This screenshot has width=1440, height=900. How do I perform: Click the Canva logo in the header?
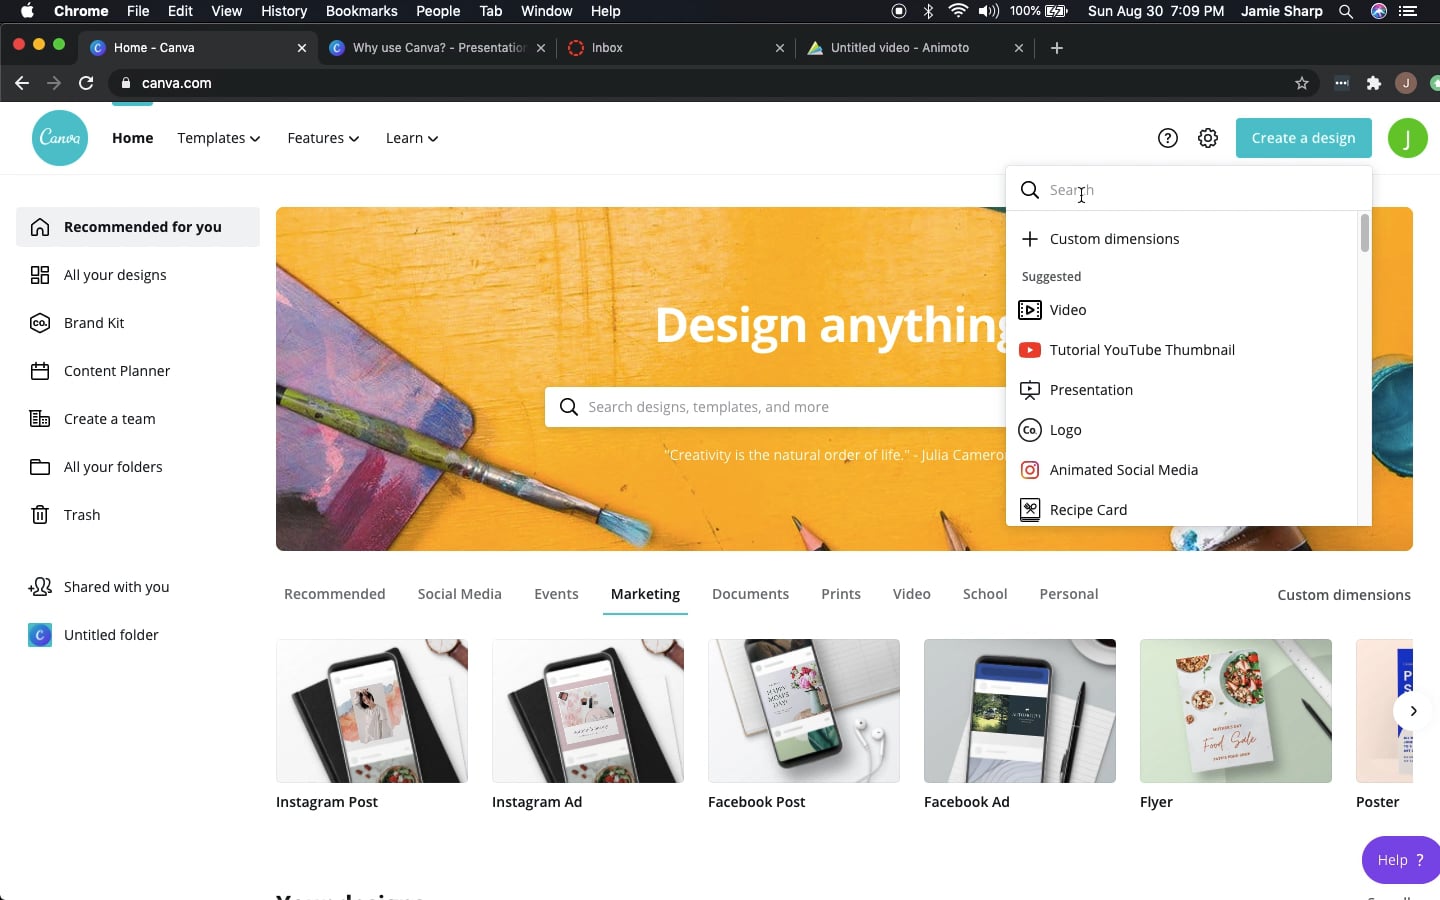point(60,138)
